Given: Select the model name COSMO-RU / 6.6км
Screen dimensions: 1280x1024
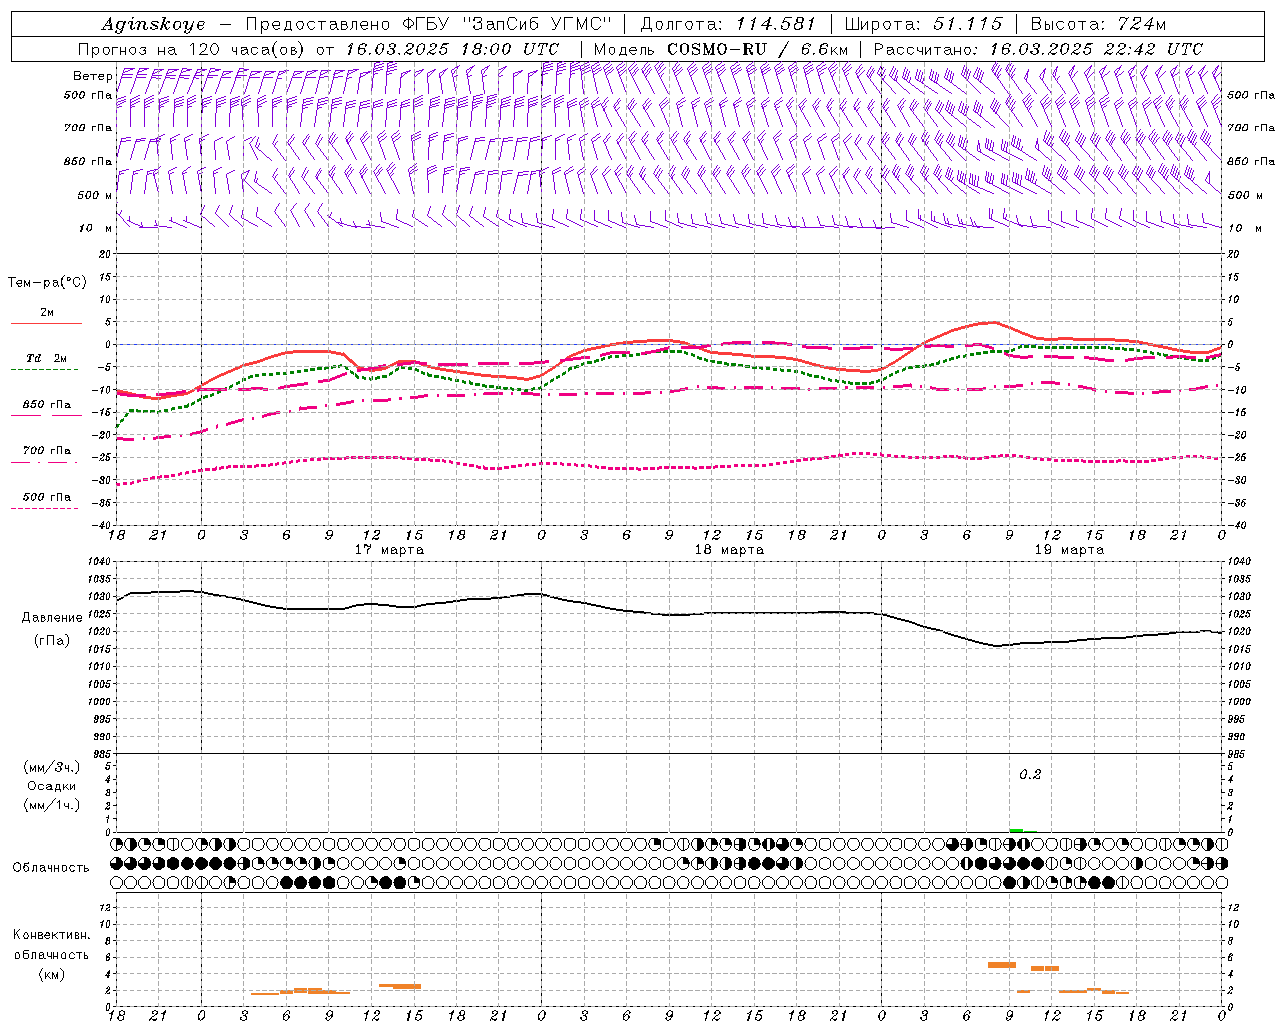Looking at the screenshot, I should point(757,49).
